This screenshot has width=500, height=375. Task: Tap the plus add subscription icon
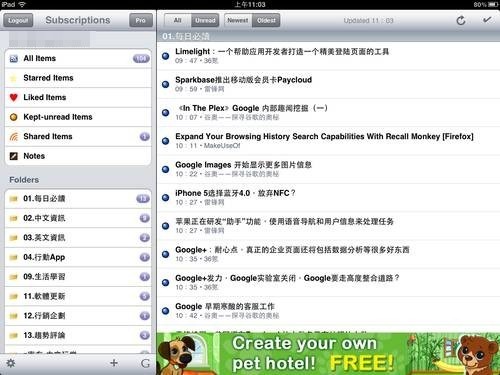pos(114,363)
